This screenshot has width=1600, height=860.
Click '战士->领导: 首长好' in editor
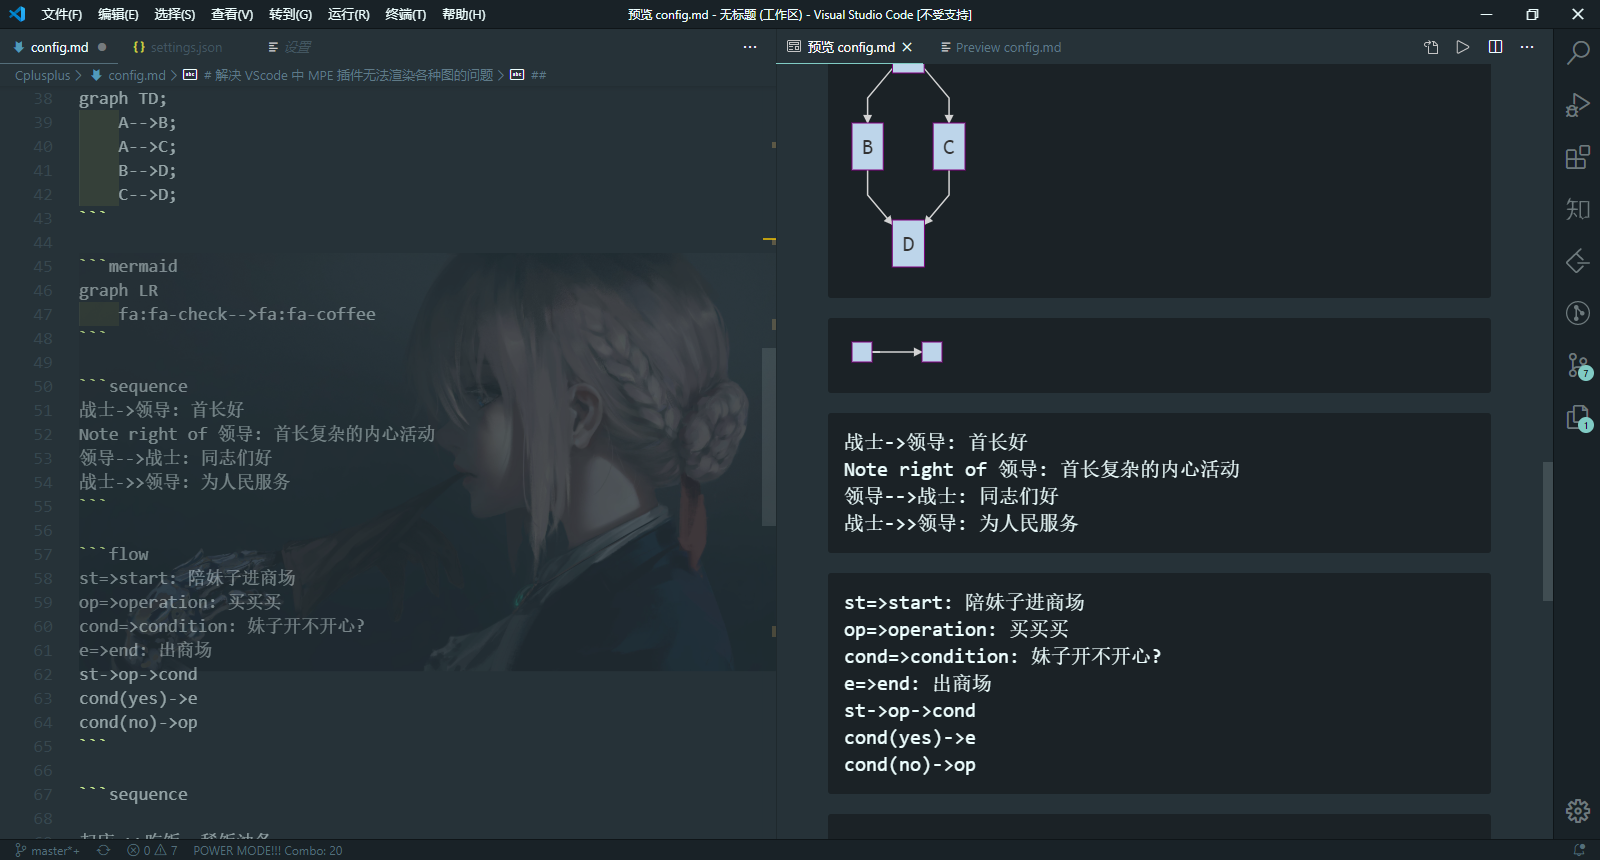[161, 410]
